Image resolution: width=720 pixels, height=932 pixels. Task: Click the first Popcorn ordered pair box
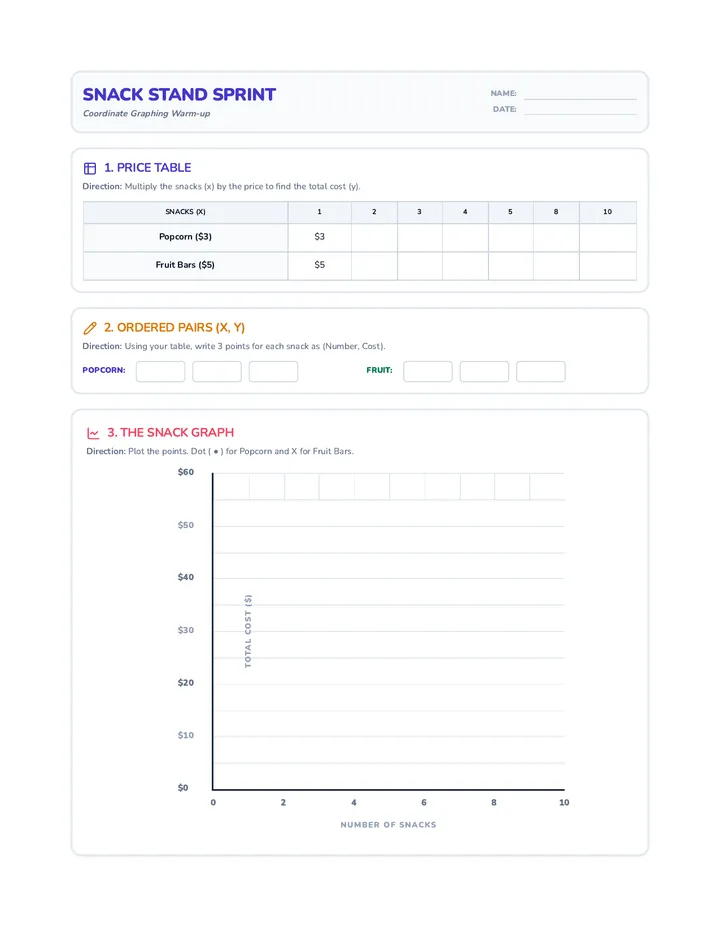(161, 371)
